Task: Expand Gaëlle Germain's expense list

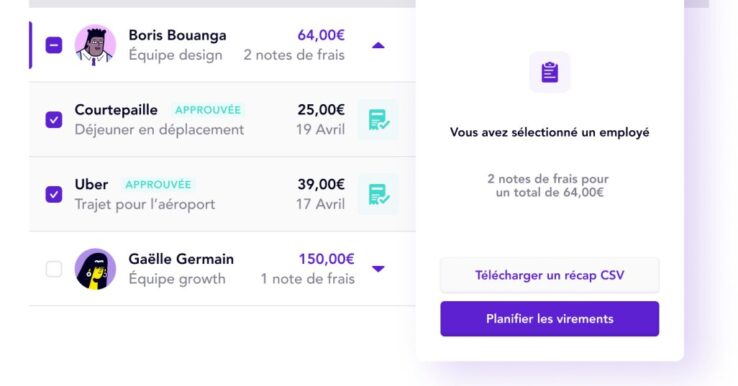Action: point(378,269)
